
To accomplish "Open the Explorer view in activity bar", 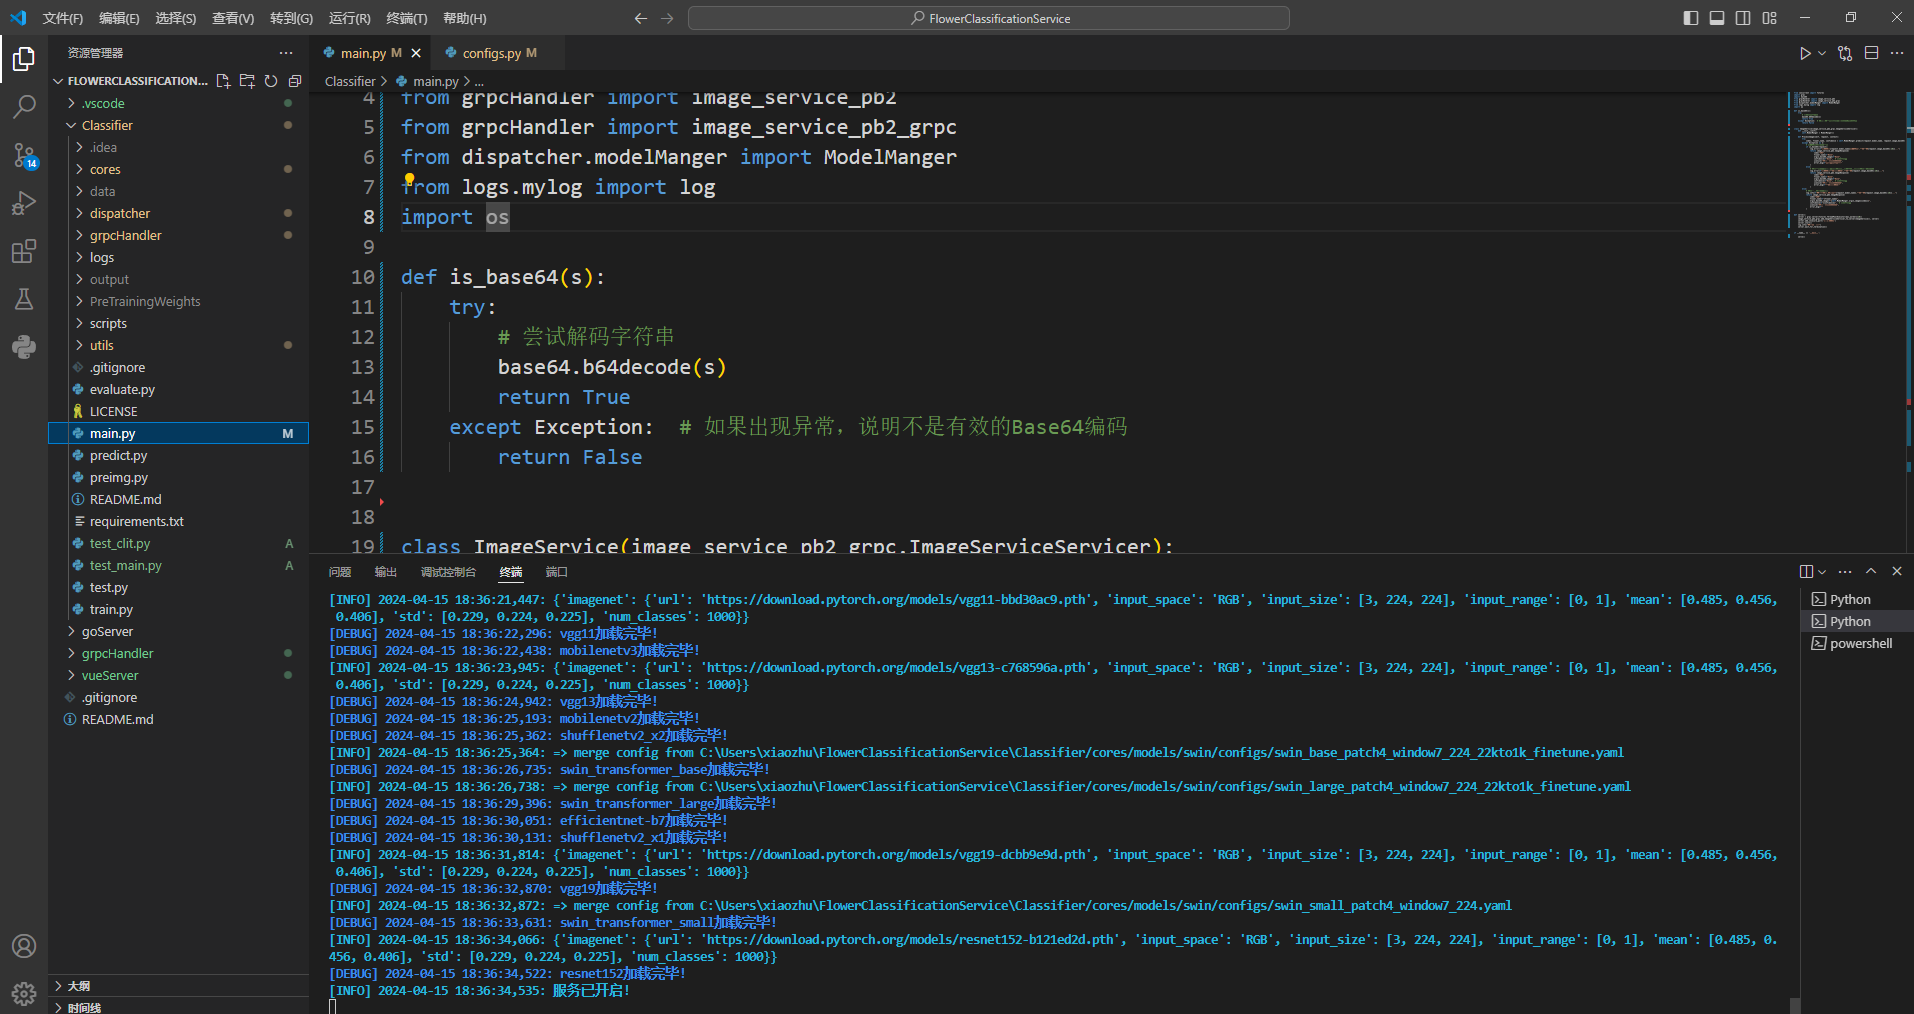I will click(x=24, y=59).
